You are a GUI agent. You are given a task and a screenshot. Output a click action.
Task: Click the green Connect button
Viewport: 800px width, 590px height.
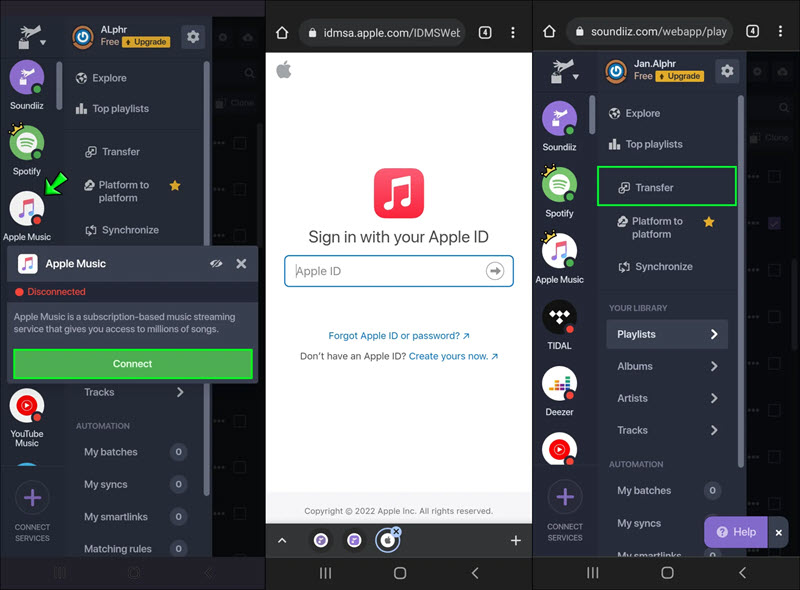tap(133, 364)
